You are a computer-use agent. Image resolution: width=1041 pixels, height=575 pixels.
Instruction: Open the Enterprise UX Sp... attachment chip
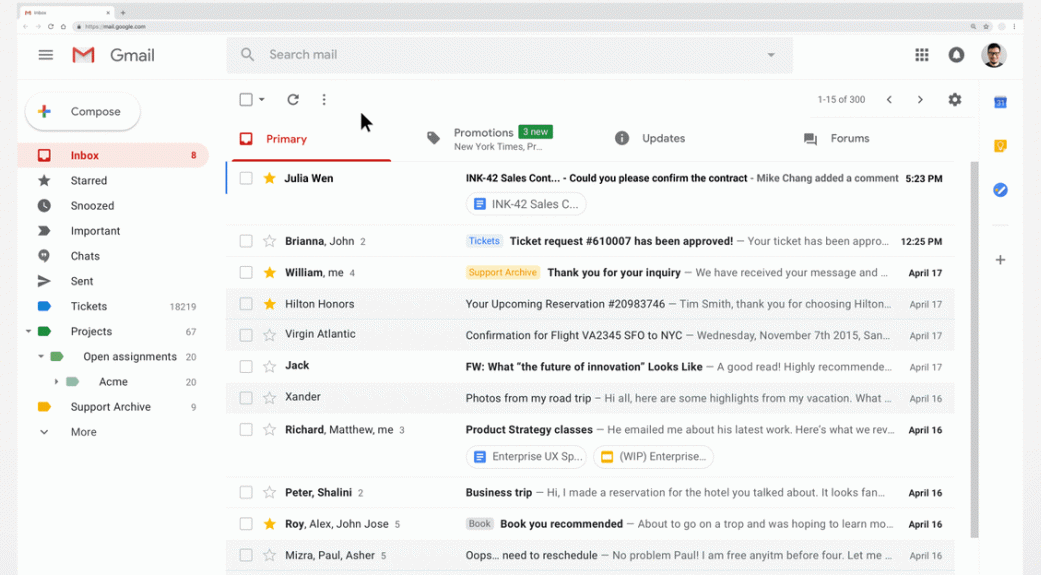coord(526,456)
